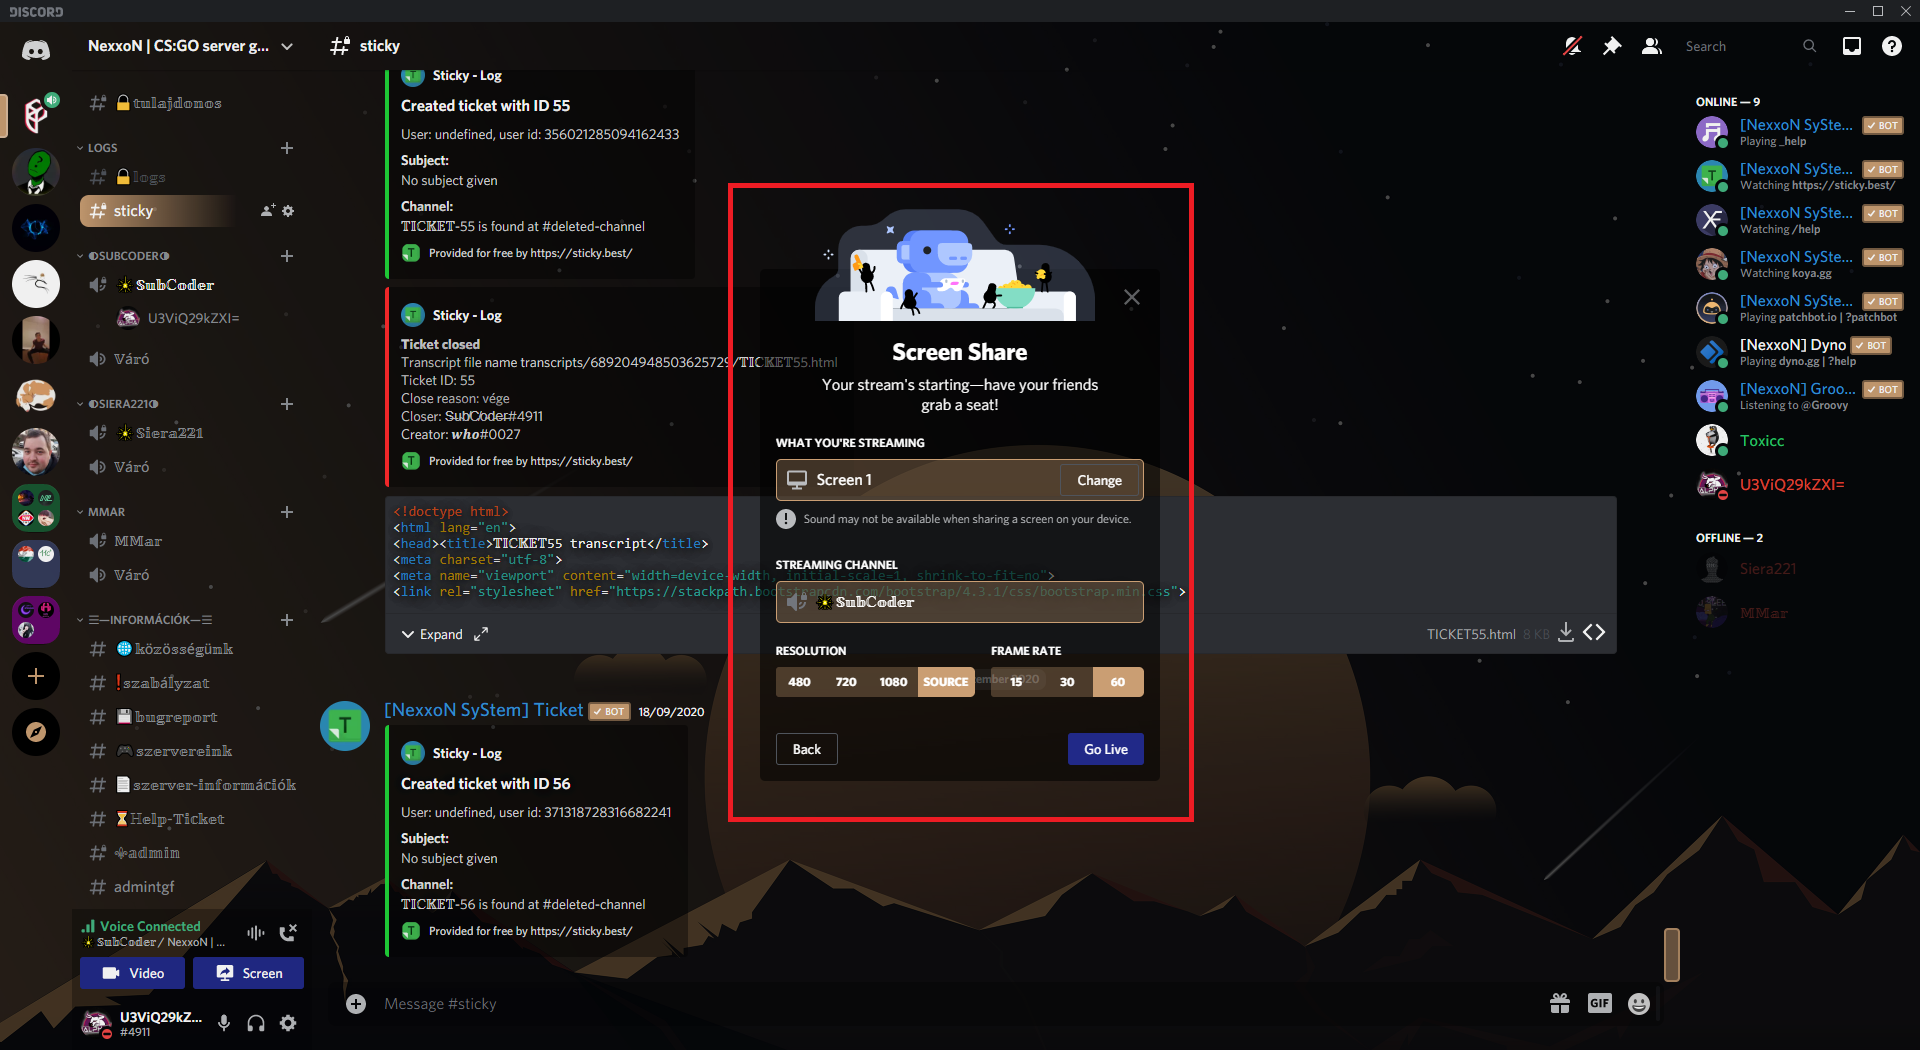The height and width of the screenshot is (1050, 1920).
Task: Select 60 frame rate option
Action: pos(1118,682)
